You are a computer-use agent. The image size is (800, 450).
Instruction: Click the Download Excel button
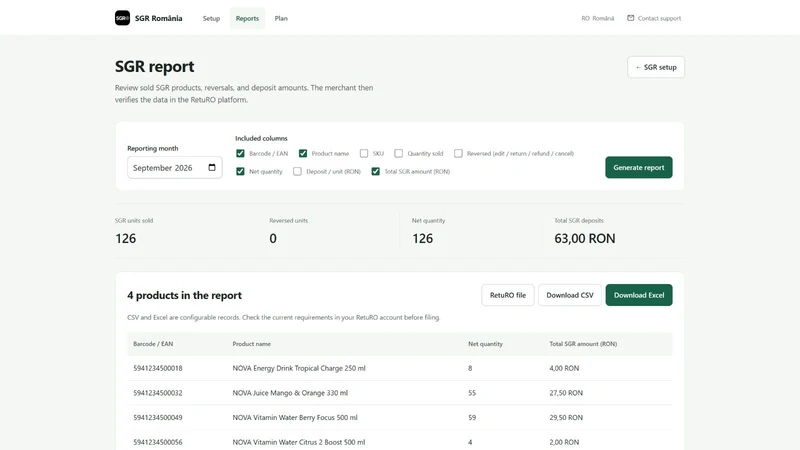click(639, 295)
